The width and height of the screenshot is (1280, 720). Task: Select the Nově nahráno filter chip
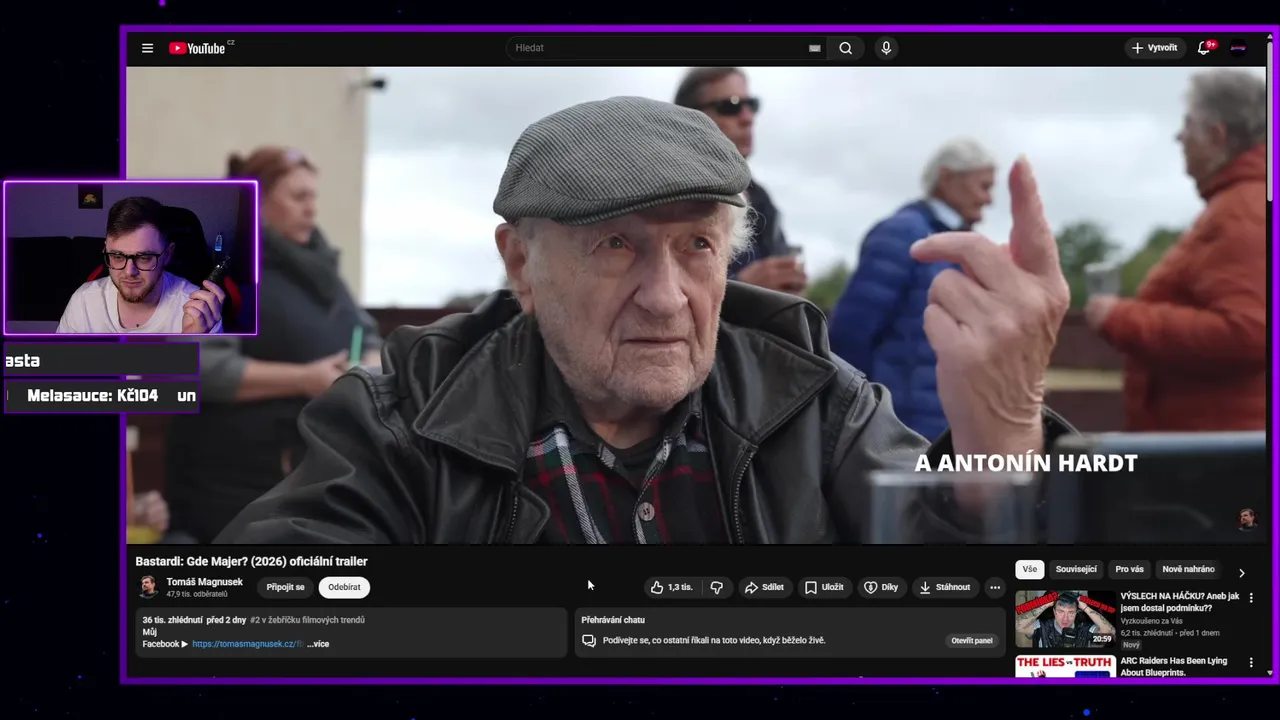click(1188, 569)
